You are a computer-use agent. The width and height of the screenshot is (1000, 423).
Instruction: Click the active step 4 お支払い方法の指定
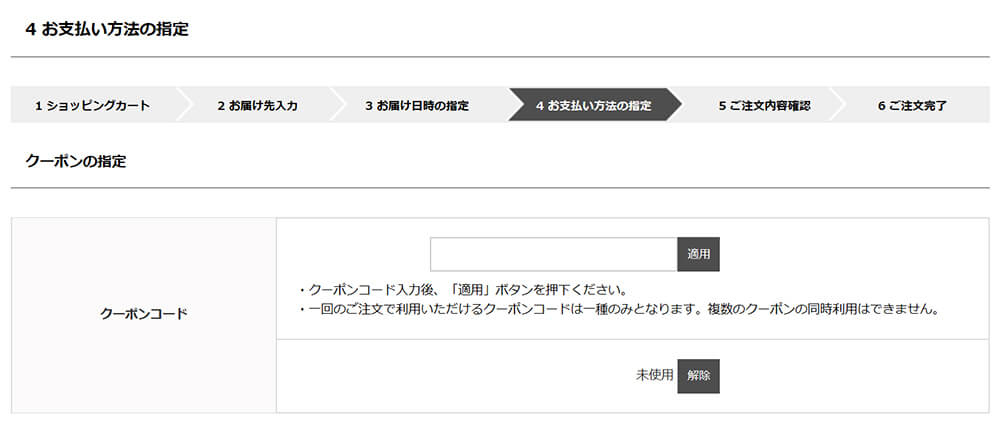tap(594, 106)
